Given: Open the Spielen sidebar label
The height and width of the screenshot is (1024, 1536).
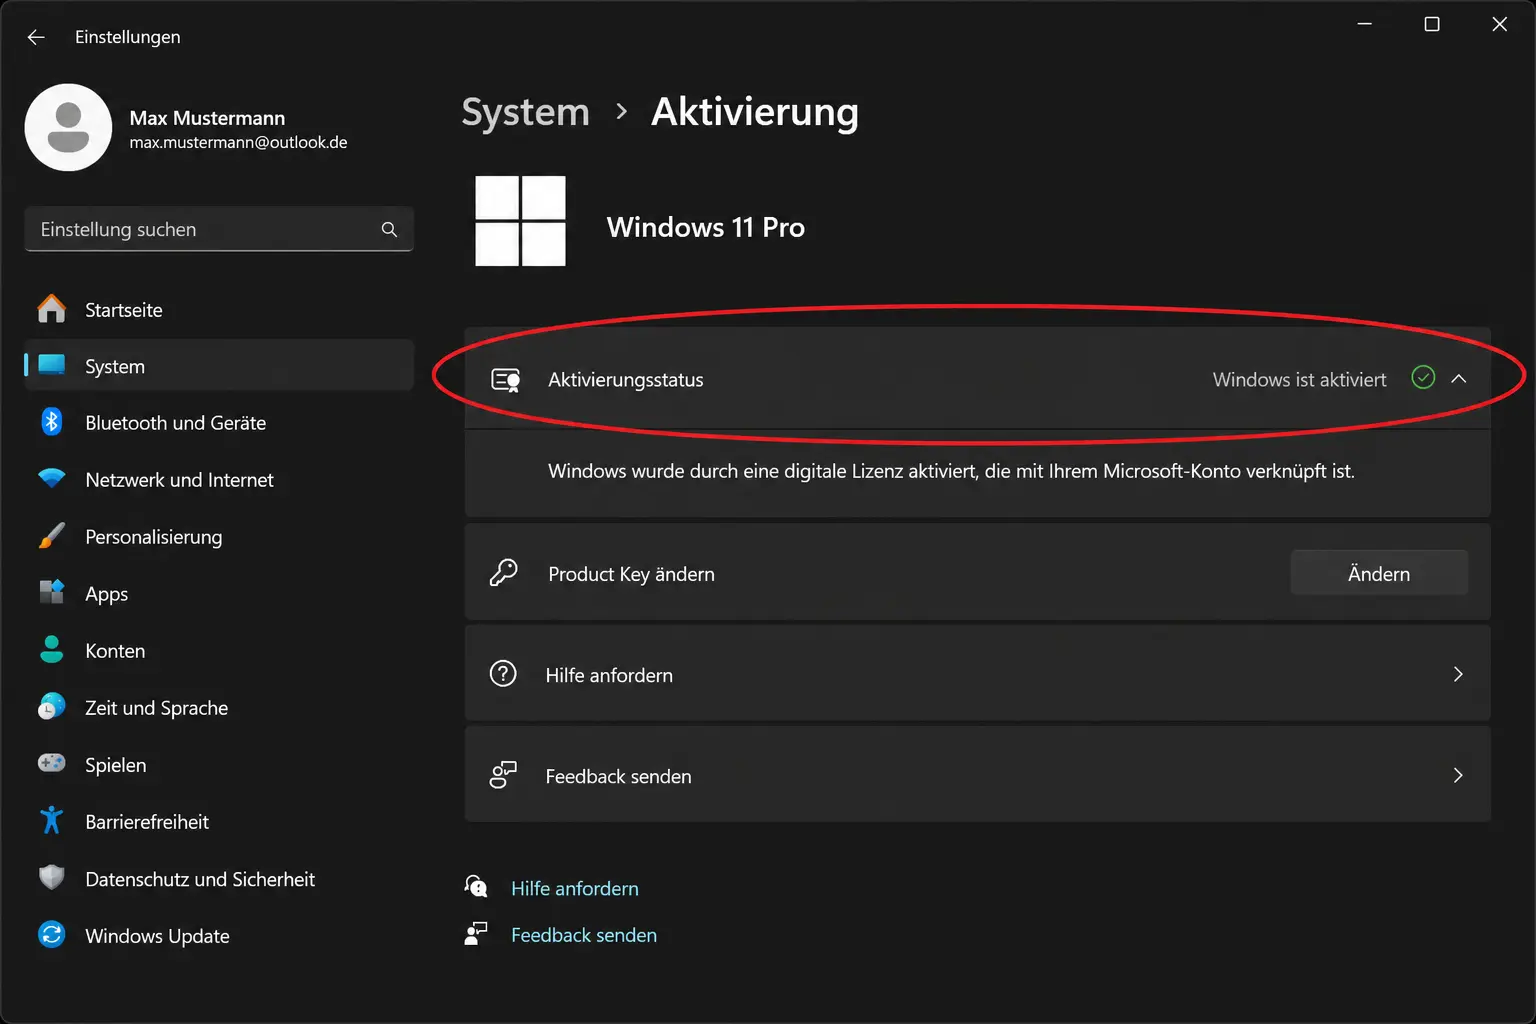Looking at the screenshot, I should click(x=116, y=765).
